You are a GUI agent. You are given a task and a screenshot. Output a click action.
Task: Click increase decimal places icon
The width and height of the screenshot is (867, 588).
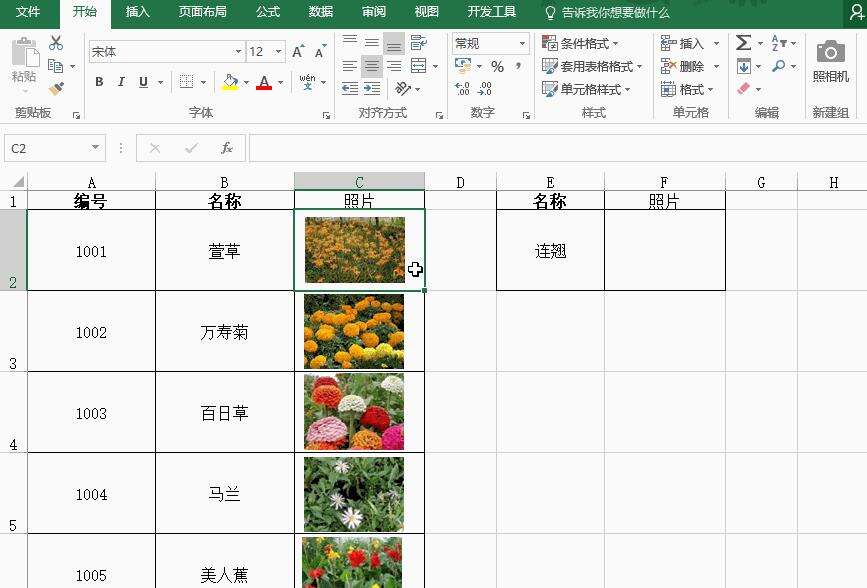[x=462, y=89]
